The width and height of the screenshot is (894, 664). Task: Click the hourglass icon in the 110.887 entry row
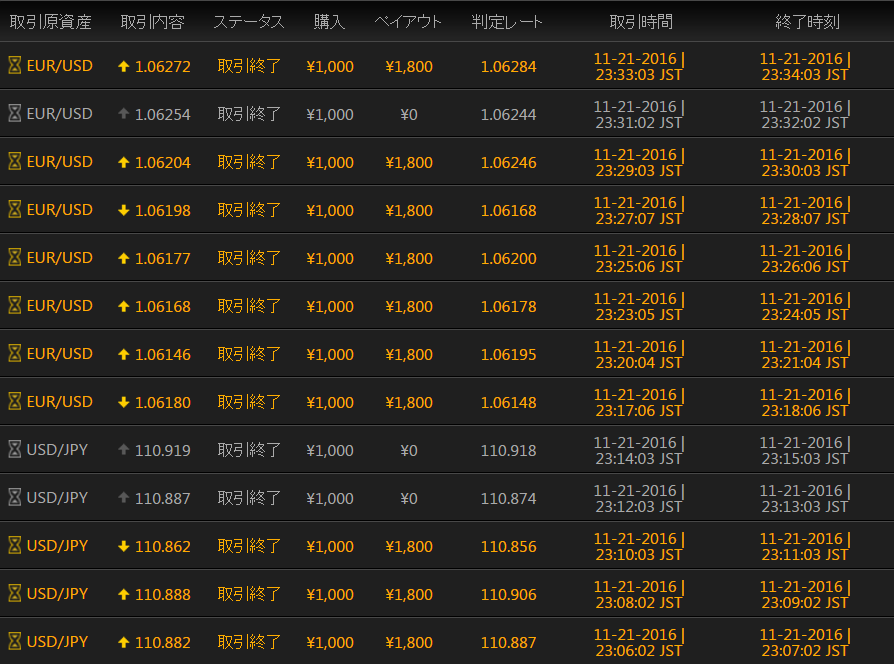(x=15, y=498)
